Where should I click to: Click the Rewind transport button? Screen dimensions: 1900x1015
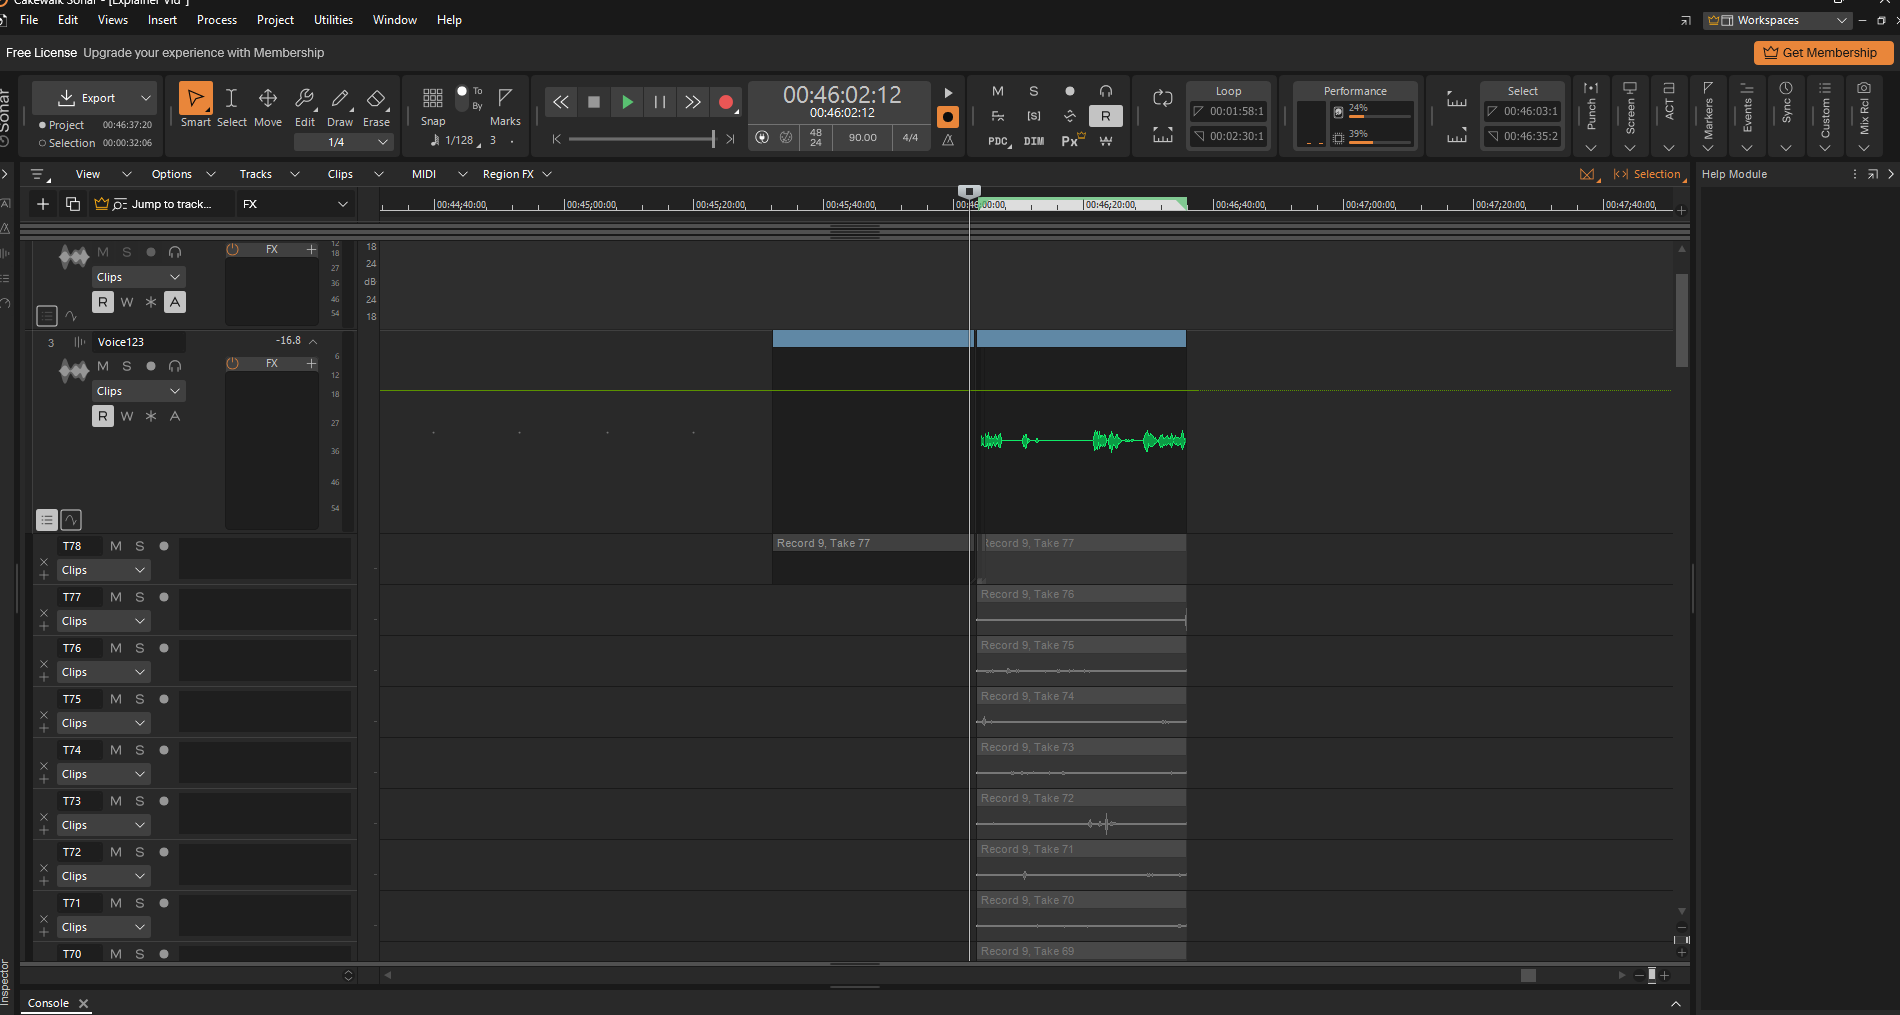tap(560, 102)
